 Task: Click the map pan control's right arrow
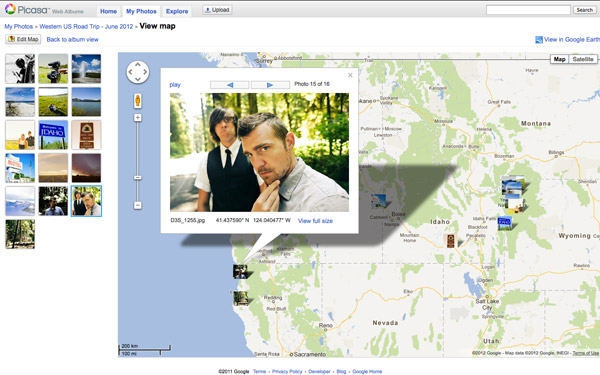pos(145,72)
